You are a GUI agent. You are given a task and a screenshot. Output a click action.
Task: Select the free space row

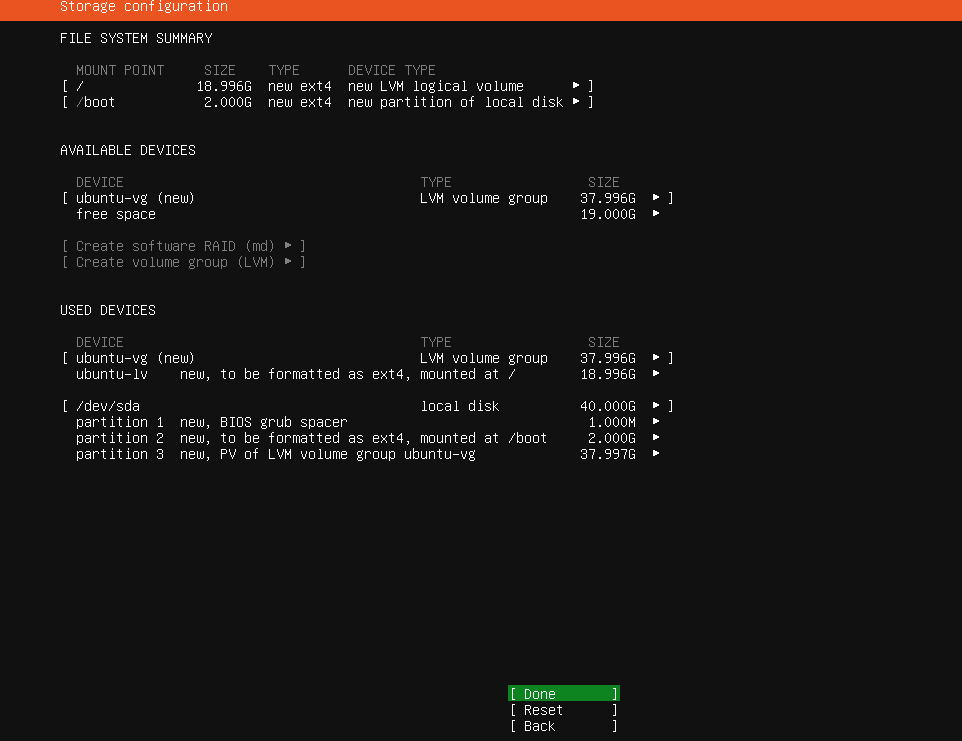pyautogui.click(x=367, y=214)
